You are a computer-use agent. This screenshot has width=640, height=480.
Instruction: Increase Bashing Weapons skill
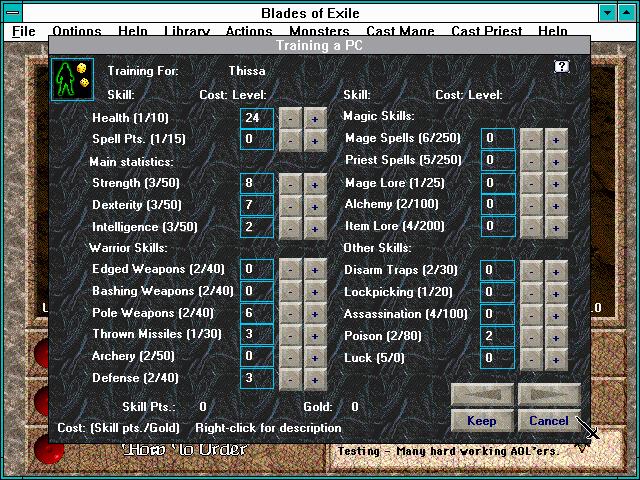click(315, 292)
